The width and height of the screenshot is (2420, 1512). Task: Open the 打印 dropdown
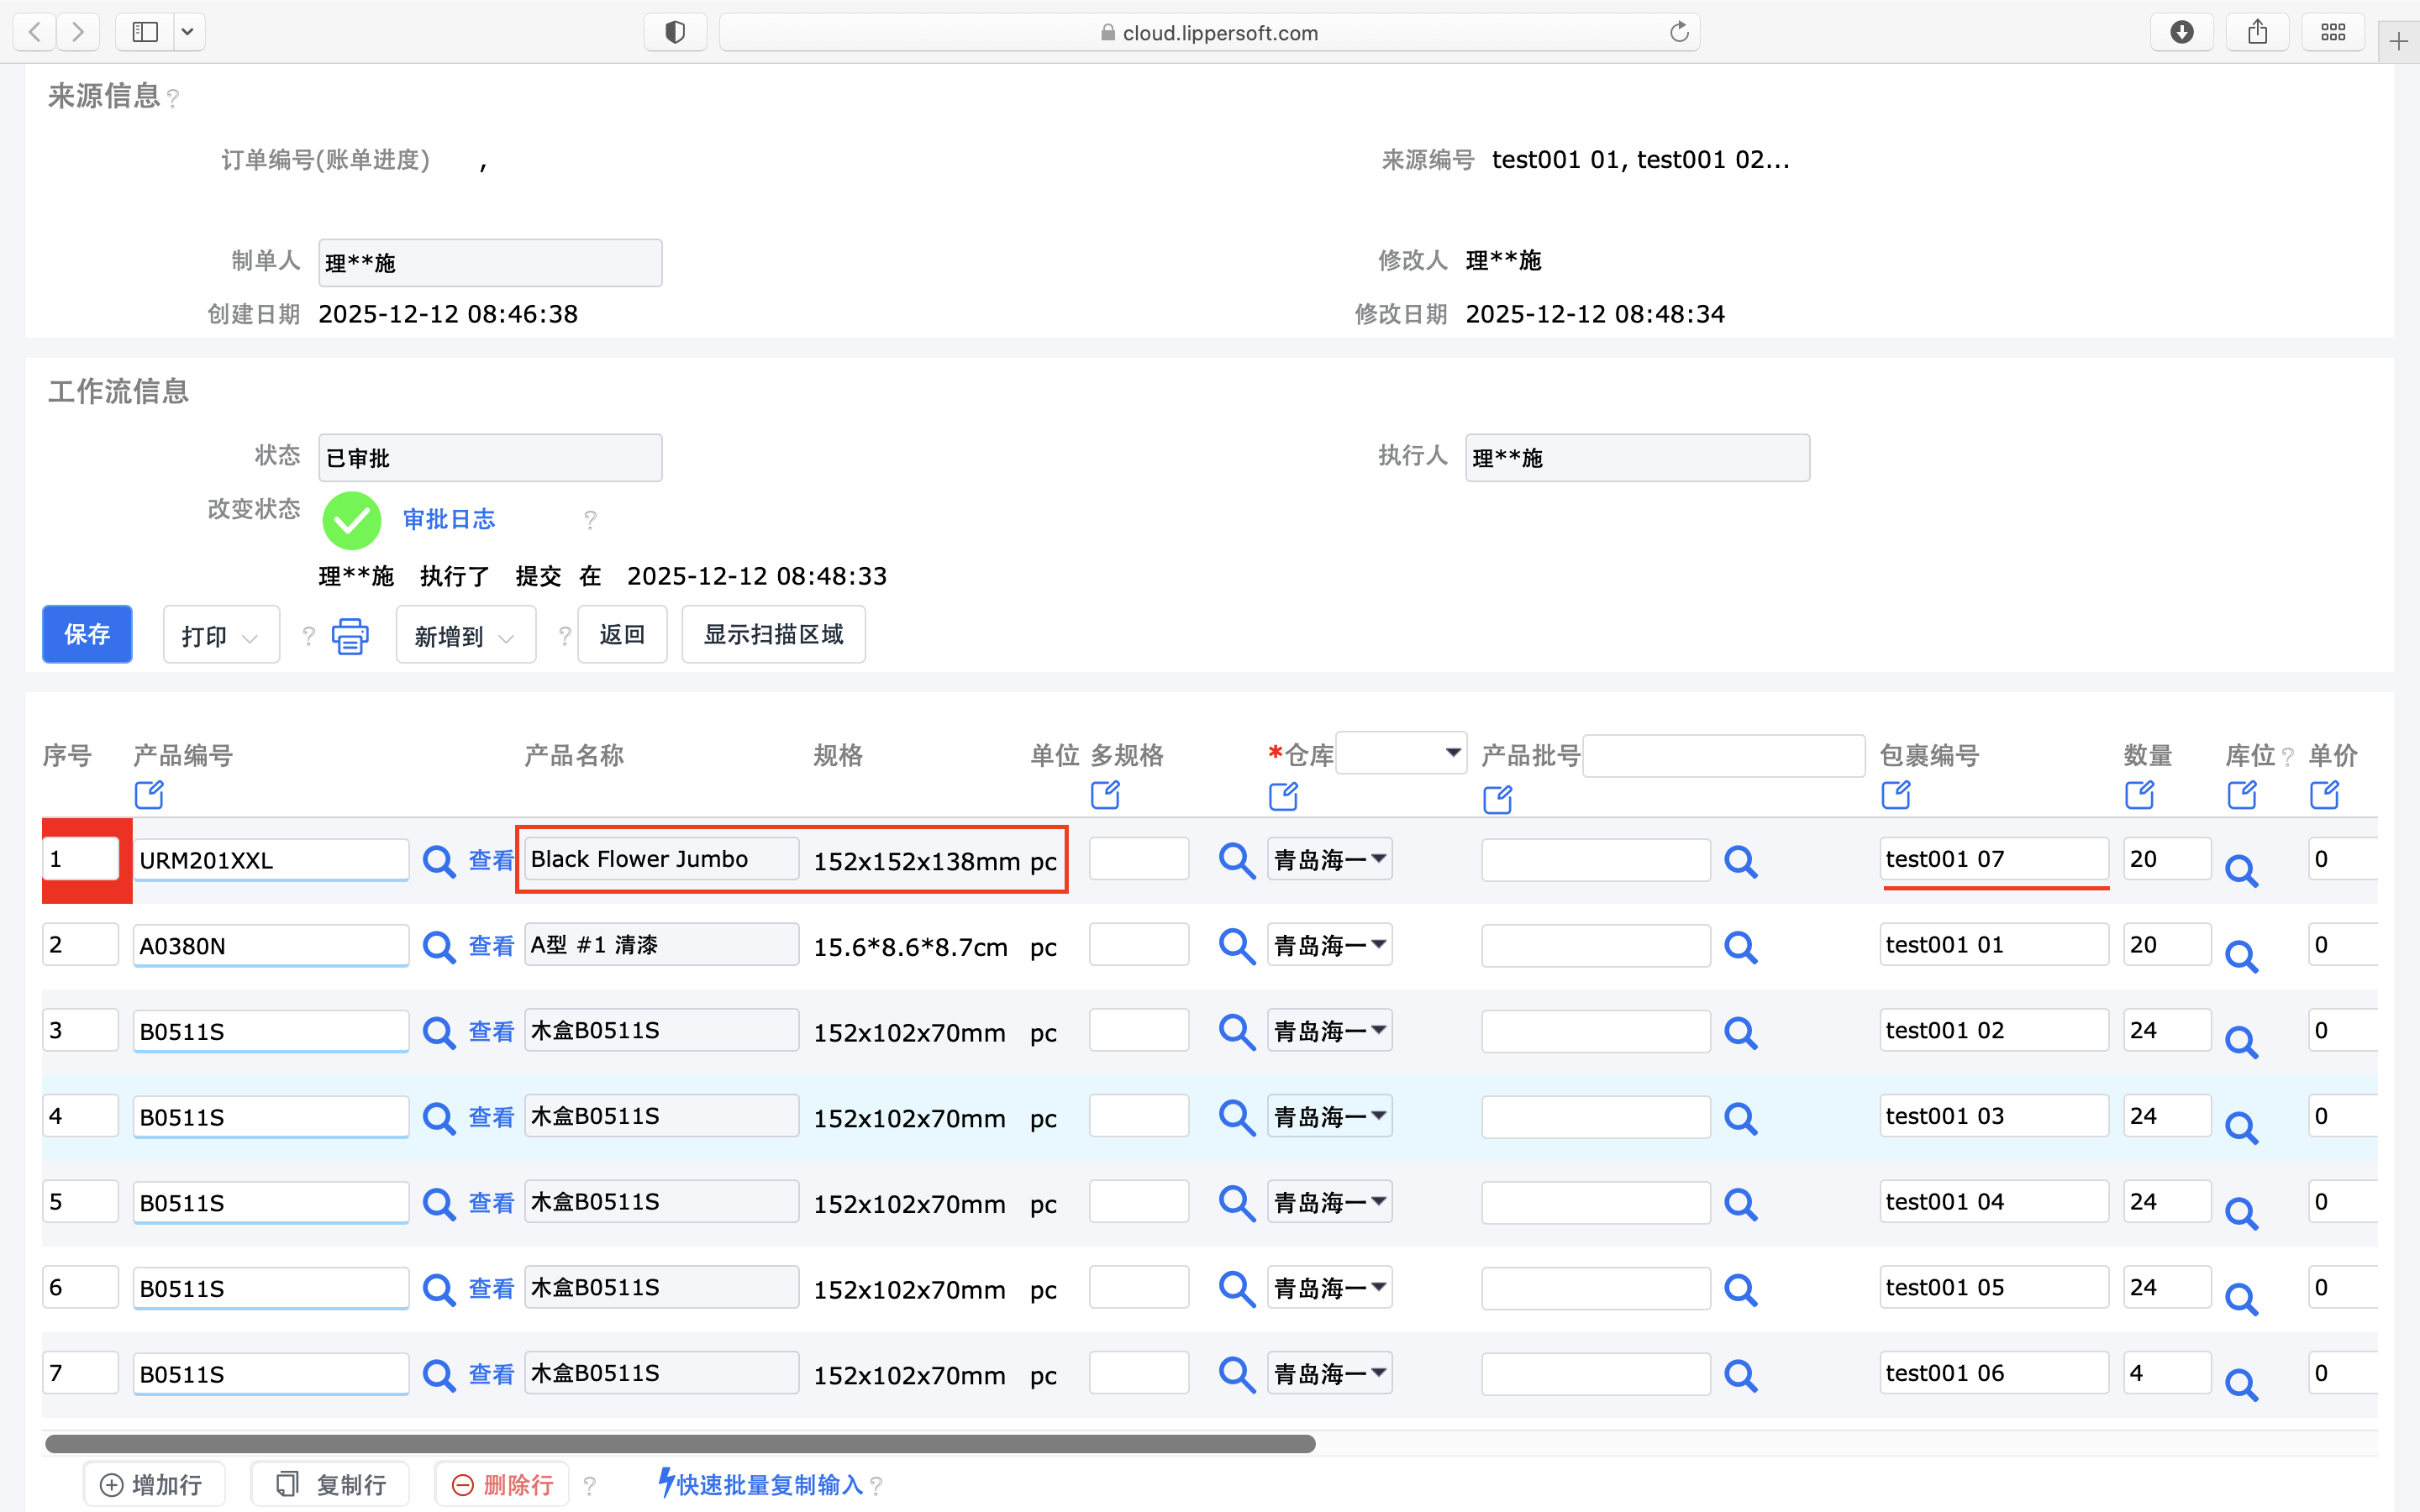pos(221,636)
